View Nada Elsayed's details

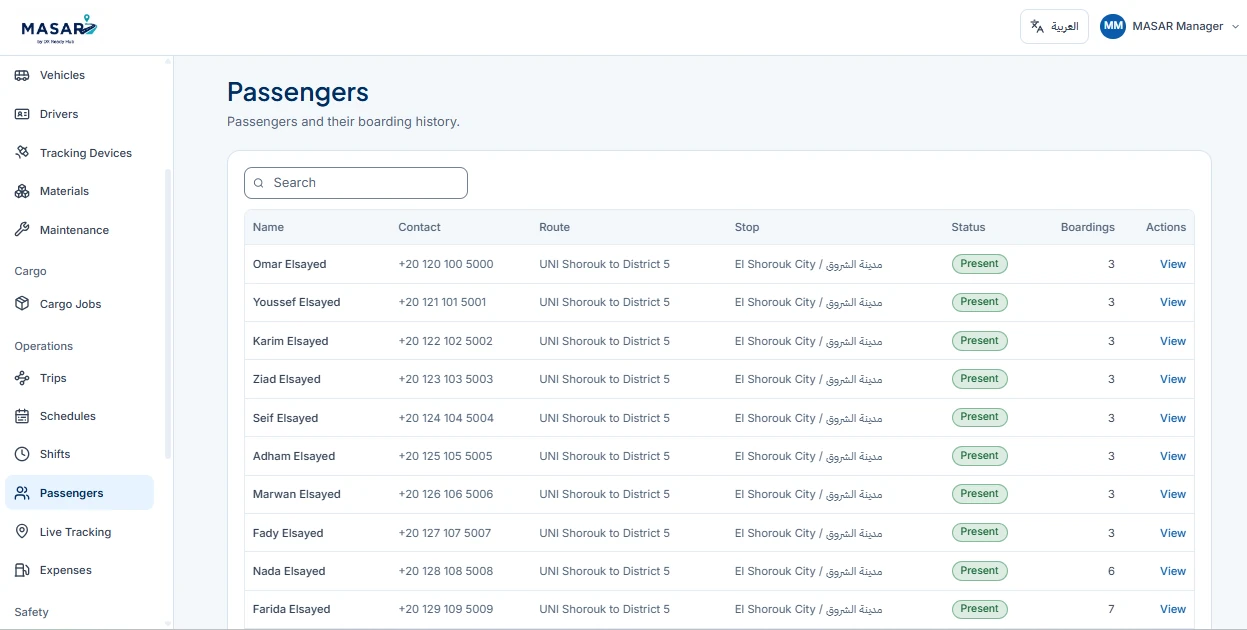[x=1172, y=571]
